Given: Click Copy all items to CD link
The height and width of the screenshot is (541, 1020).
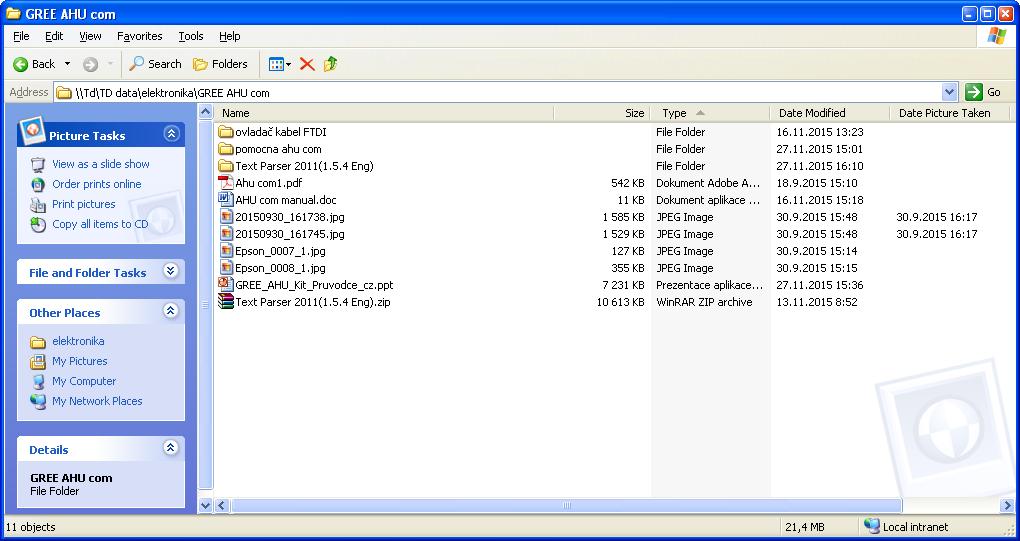Looking at the screenshot, I should click(100, 224).
